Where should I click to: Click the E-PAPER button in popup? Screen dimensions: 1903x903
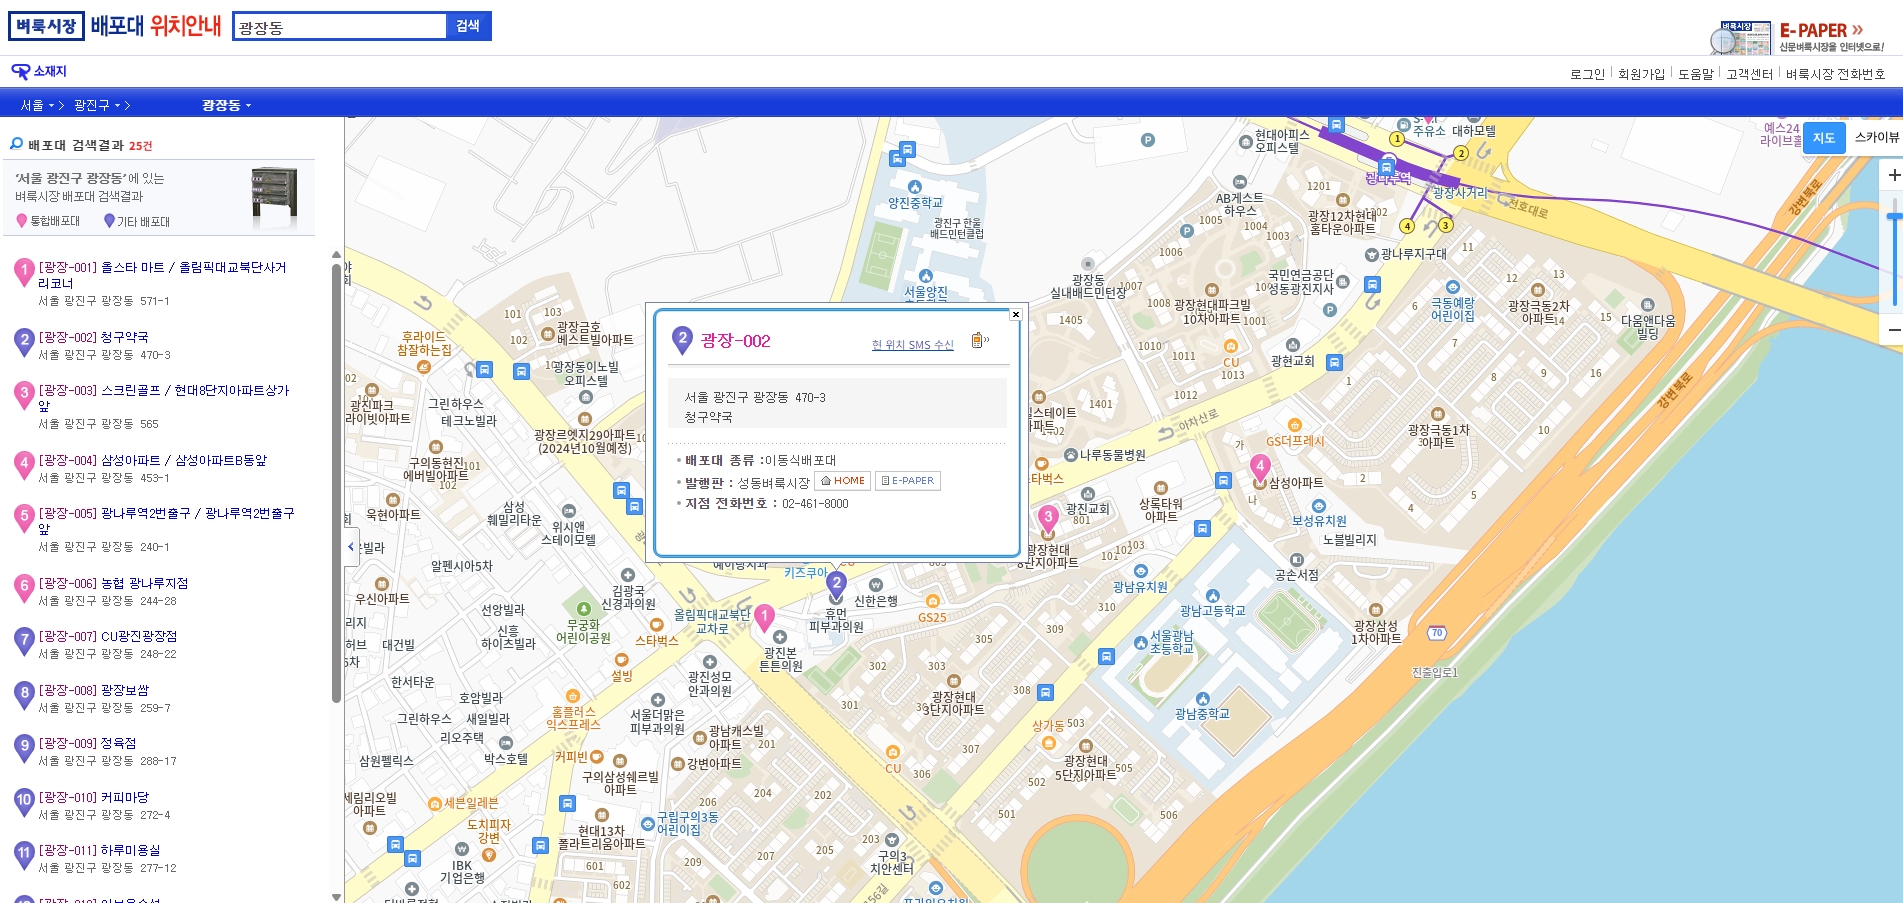908,481
